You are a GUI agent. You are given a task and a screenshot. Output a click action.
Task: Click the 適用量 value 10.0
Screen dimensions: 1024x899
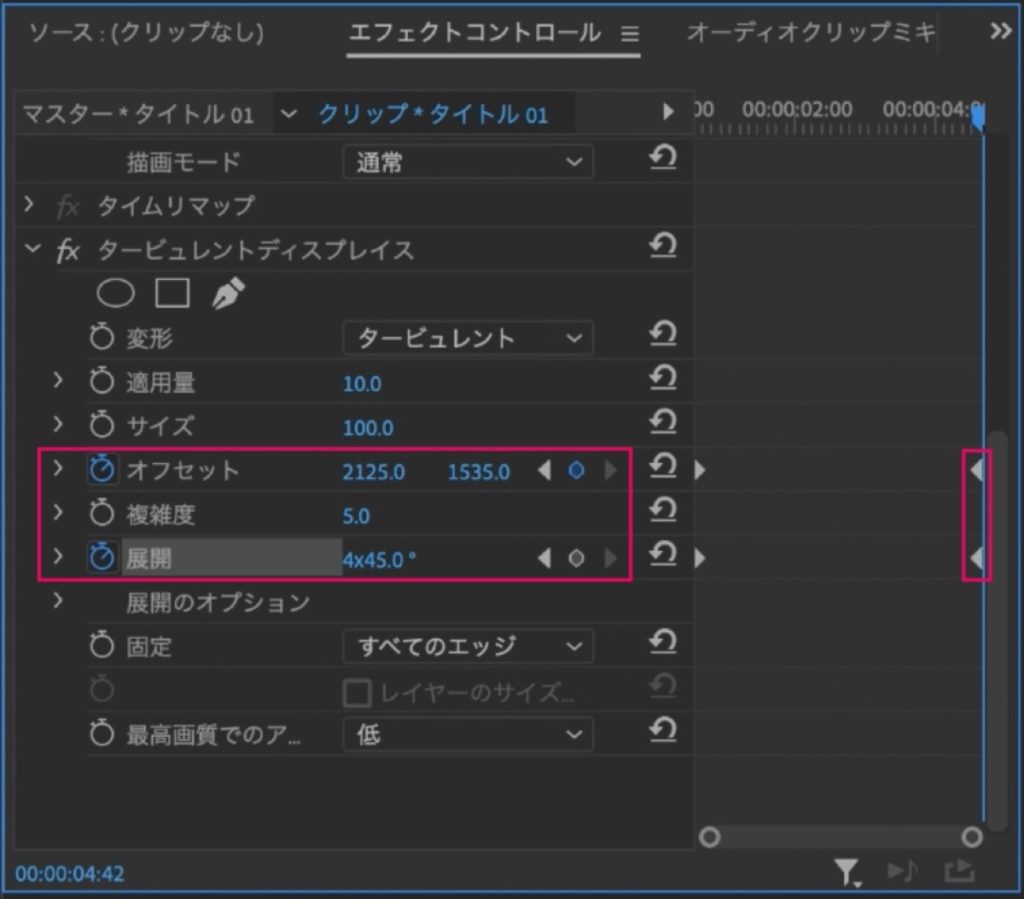[362, 384]
